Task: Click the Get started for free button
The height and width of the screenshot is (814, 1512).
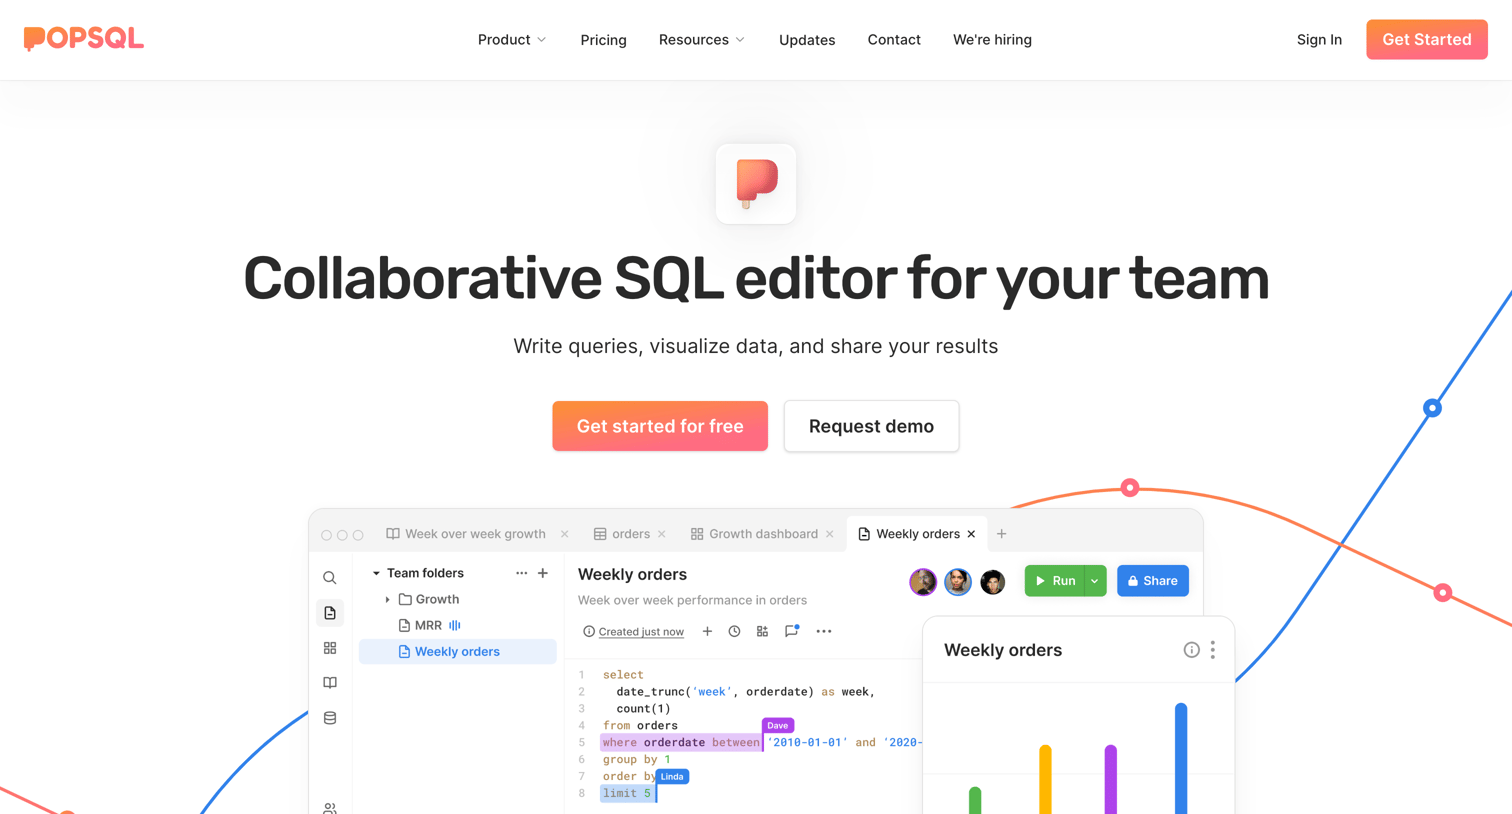Action: coord(660,426)
